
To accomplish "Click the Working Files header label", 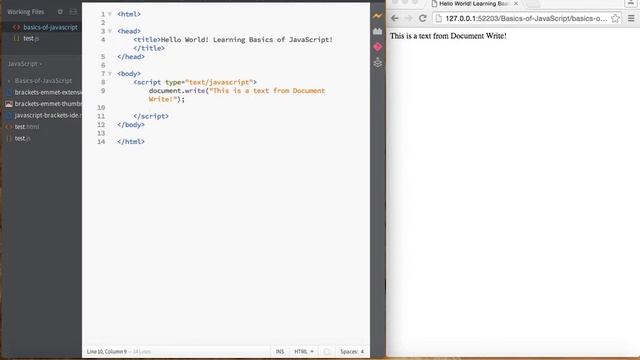I will tap(25, 12).
